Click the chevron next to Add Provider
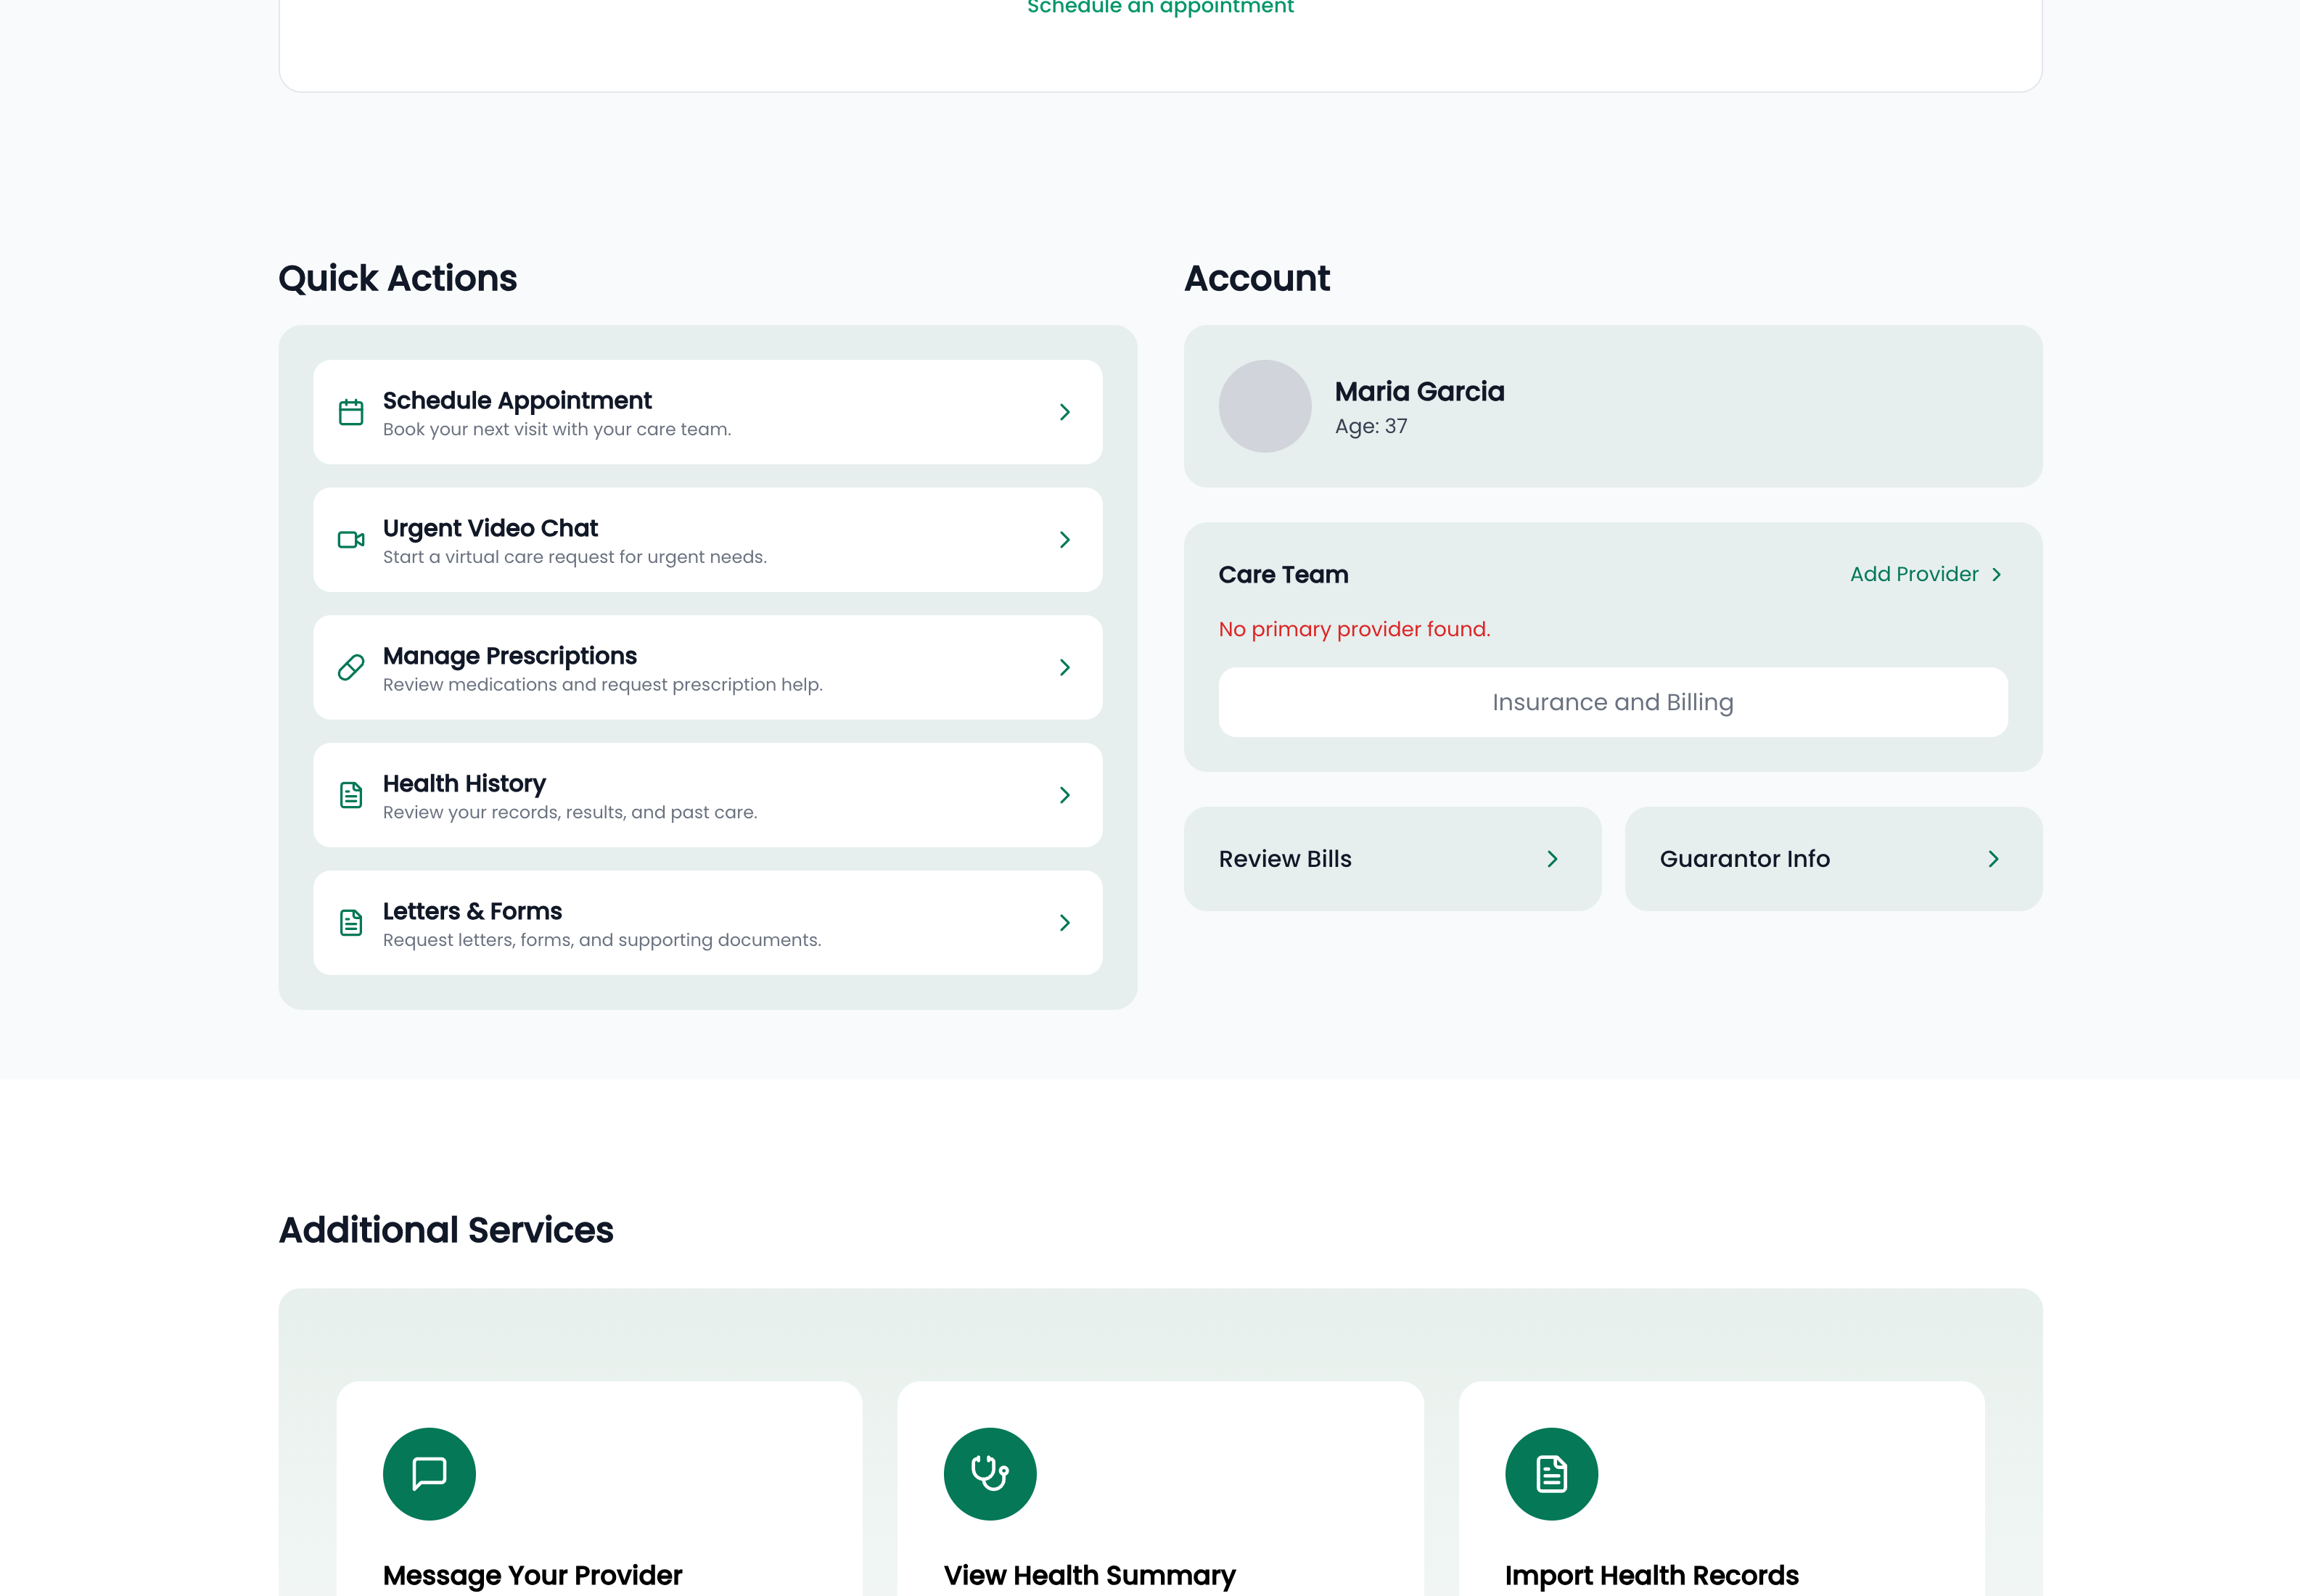The image size is (2300, 1596). tap(1997, 575)
